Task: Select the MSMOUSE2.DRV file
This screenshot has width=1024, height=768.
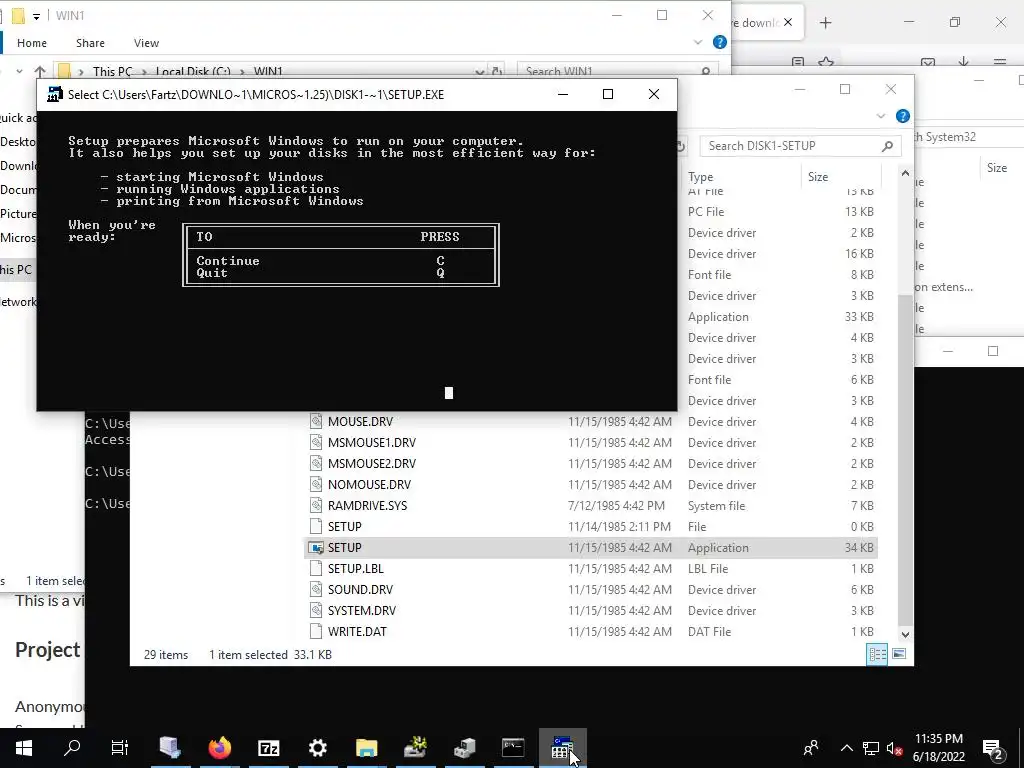Action: 372,464
